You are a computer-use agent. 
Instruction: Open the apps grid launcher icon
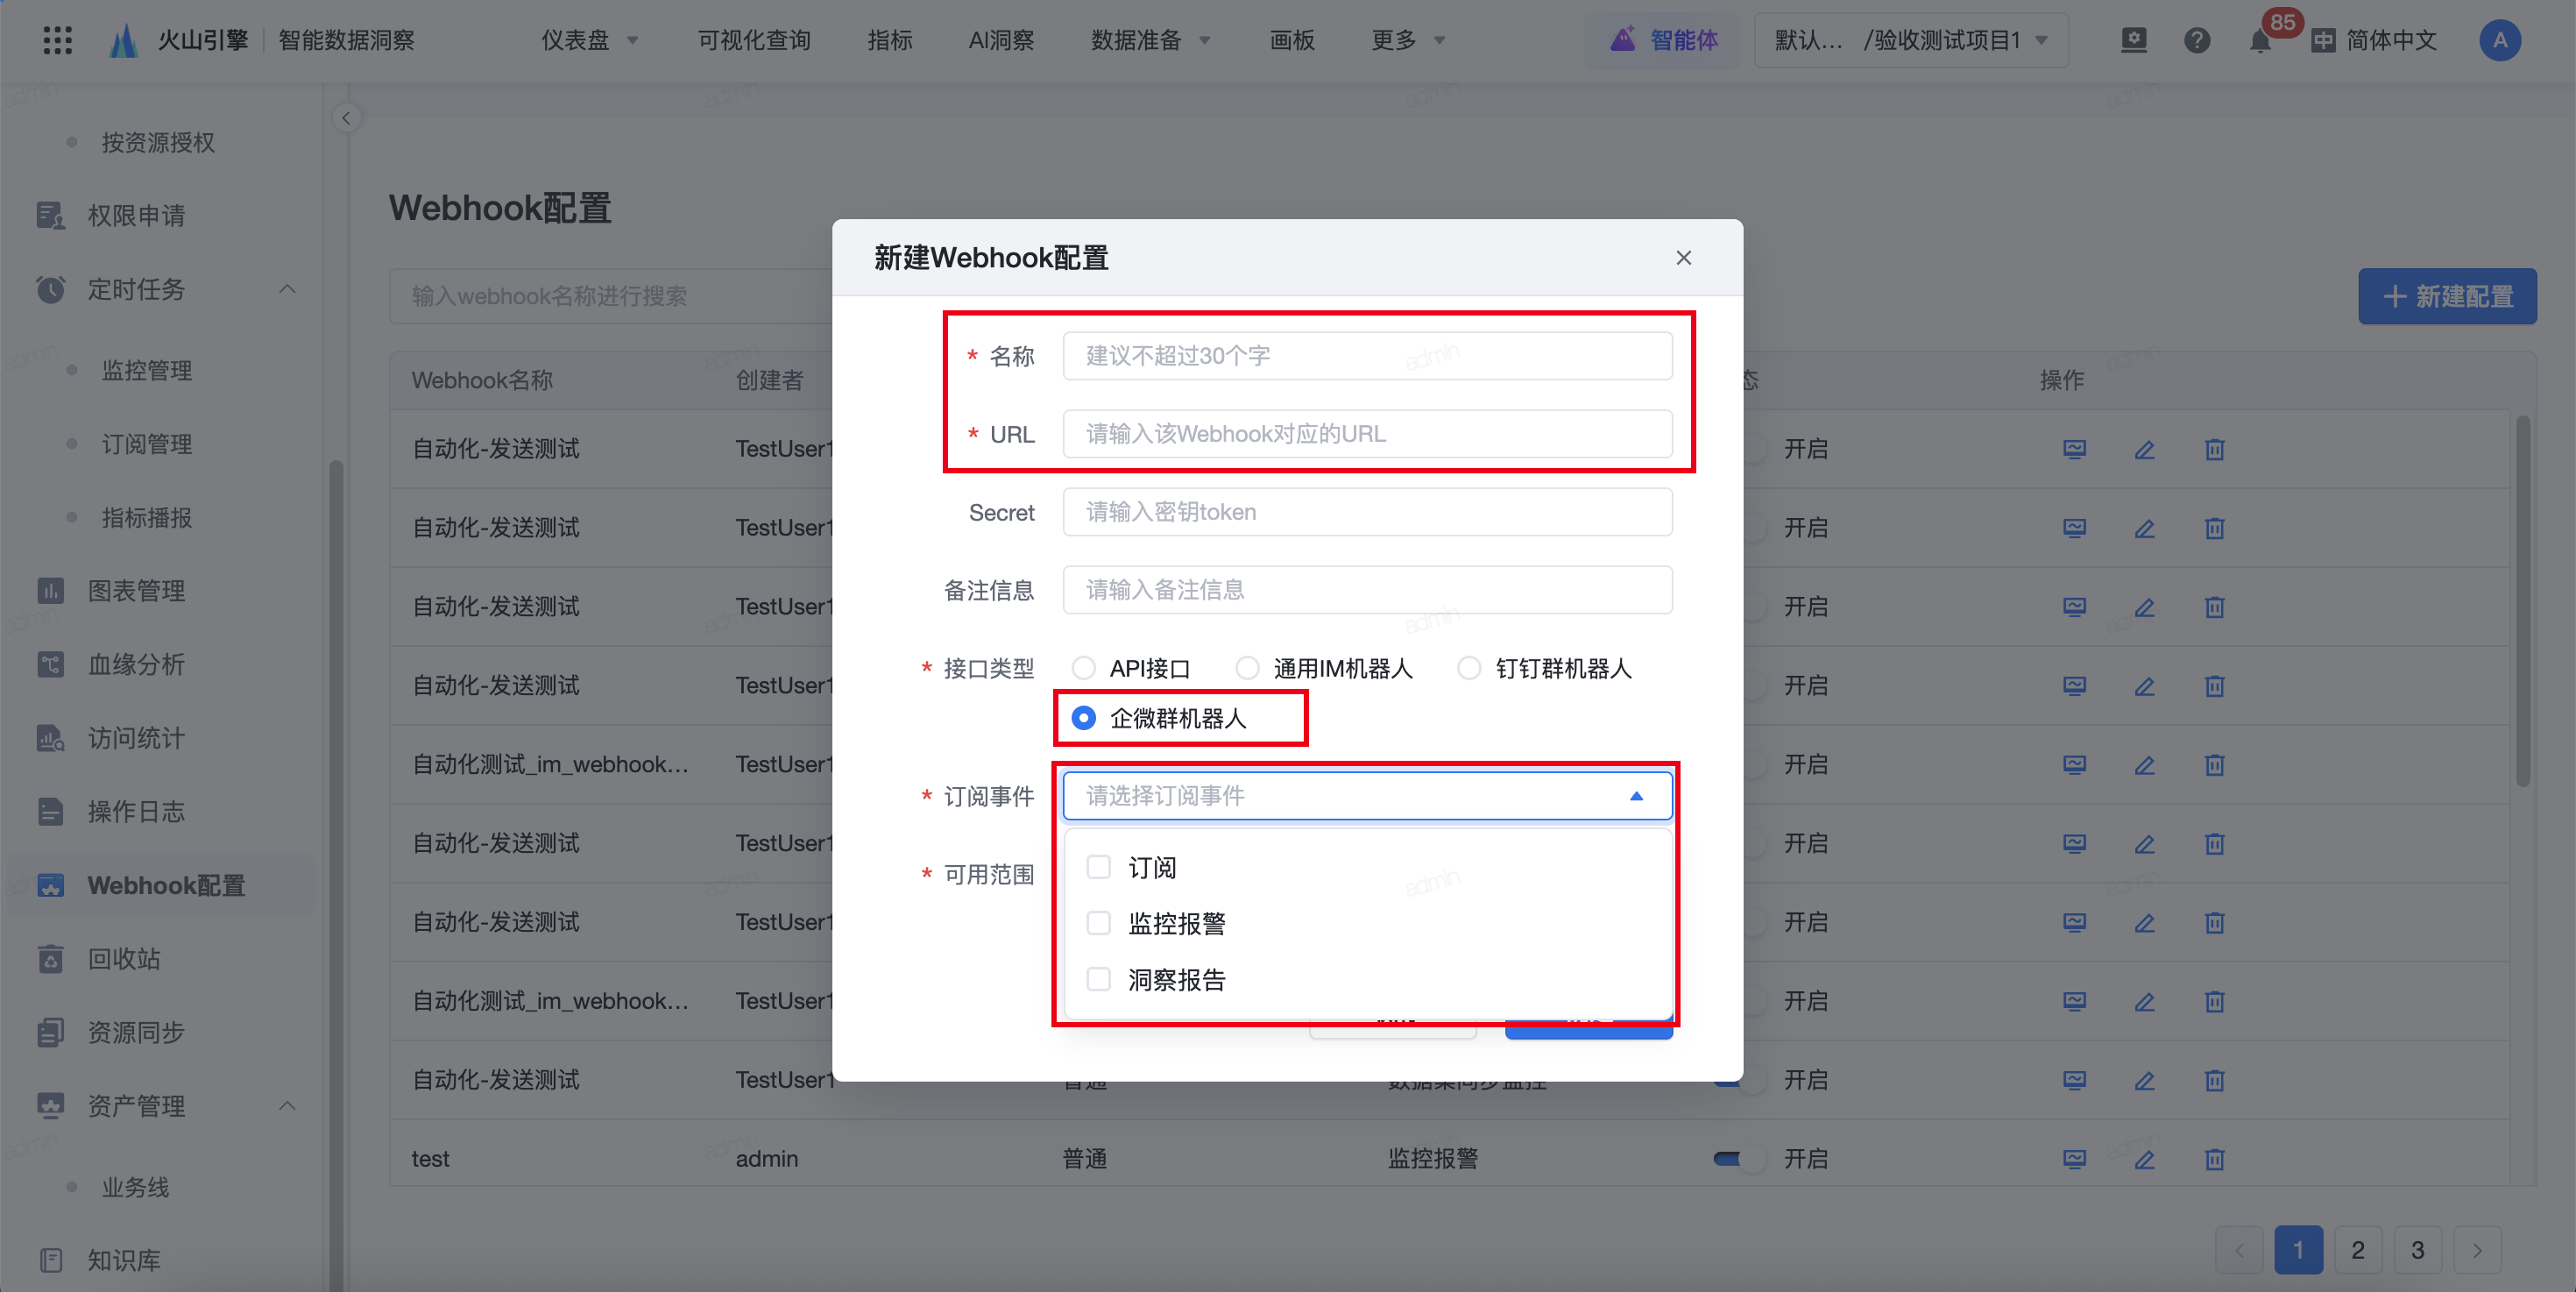pyautogui.click(x=57, y=40)
